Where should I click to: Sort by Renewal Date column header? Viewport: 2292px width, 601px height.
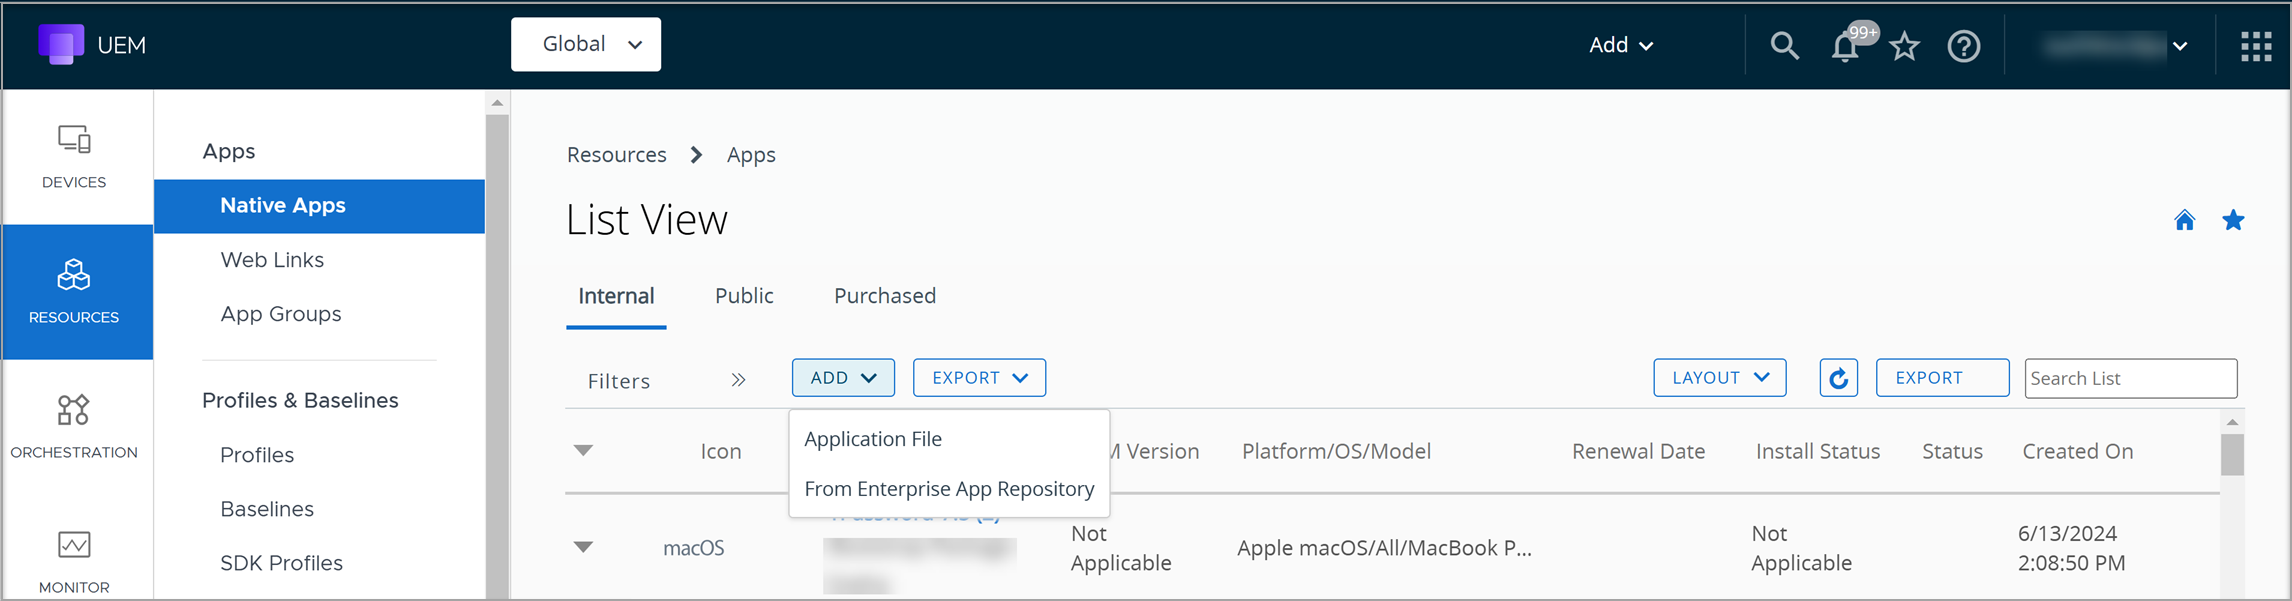(1638, 451)
